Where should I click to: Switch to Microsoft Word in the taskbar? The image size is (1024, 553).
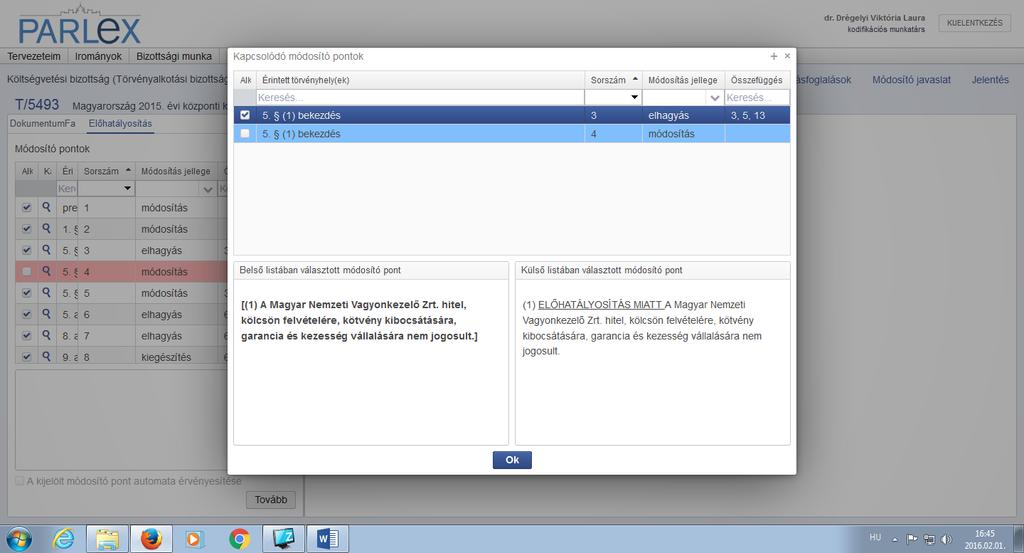coord(327,539)
